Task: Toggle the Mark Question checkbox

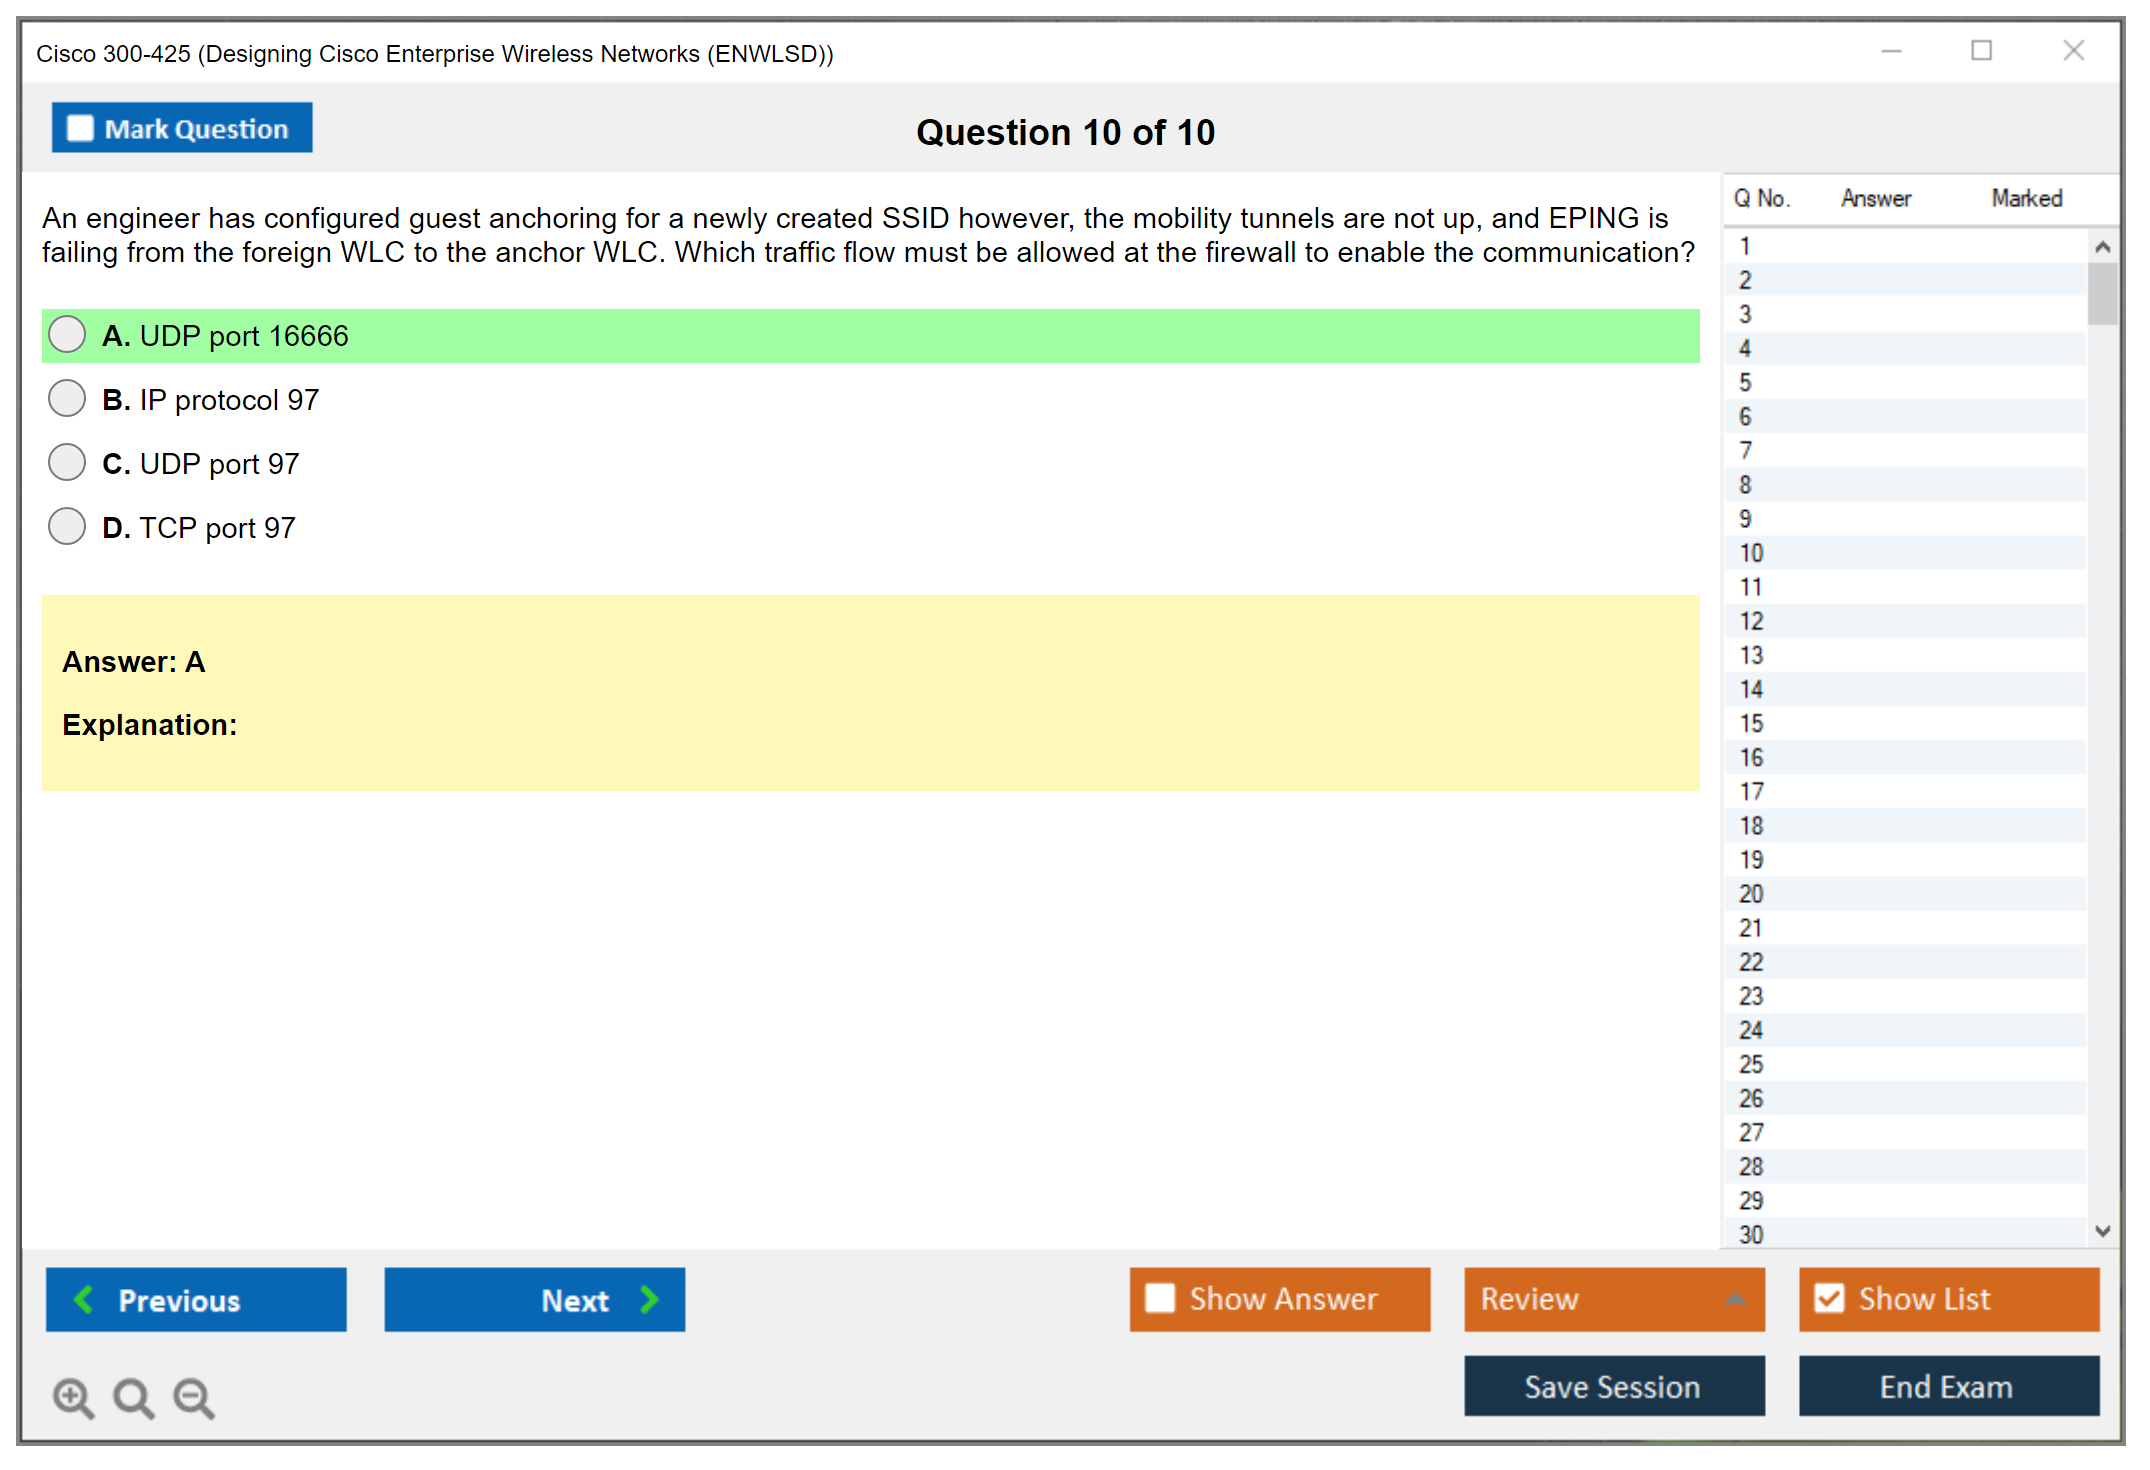Action: point(80,129)
